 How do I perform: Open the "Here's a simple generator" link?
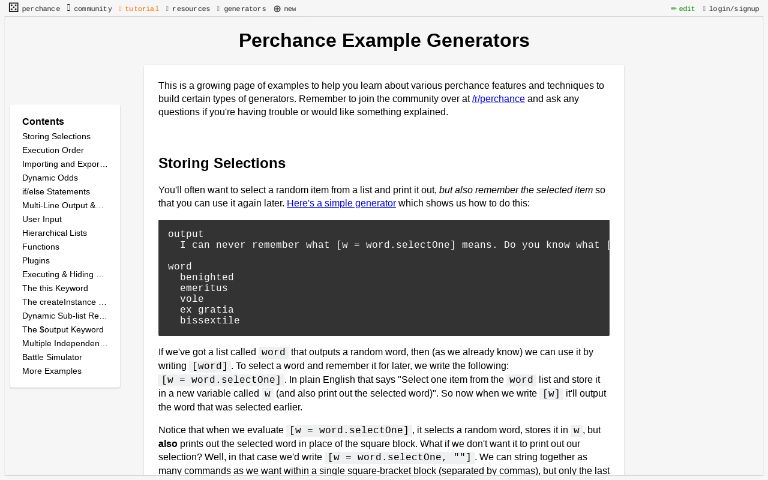[x=341, y=203]
